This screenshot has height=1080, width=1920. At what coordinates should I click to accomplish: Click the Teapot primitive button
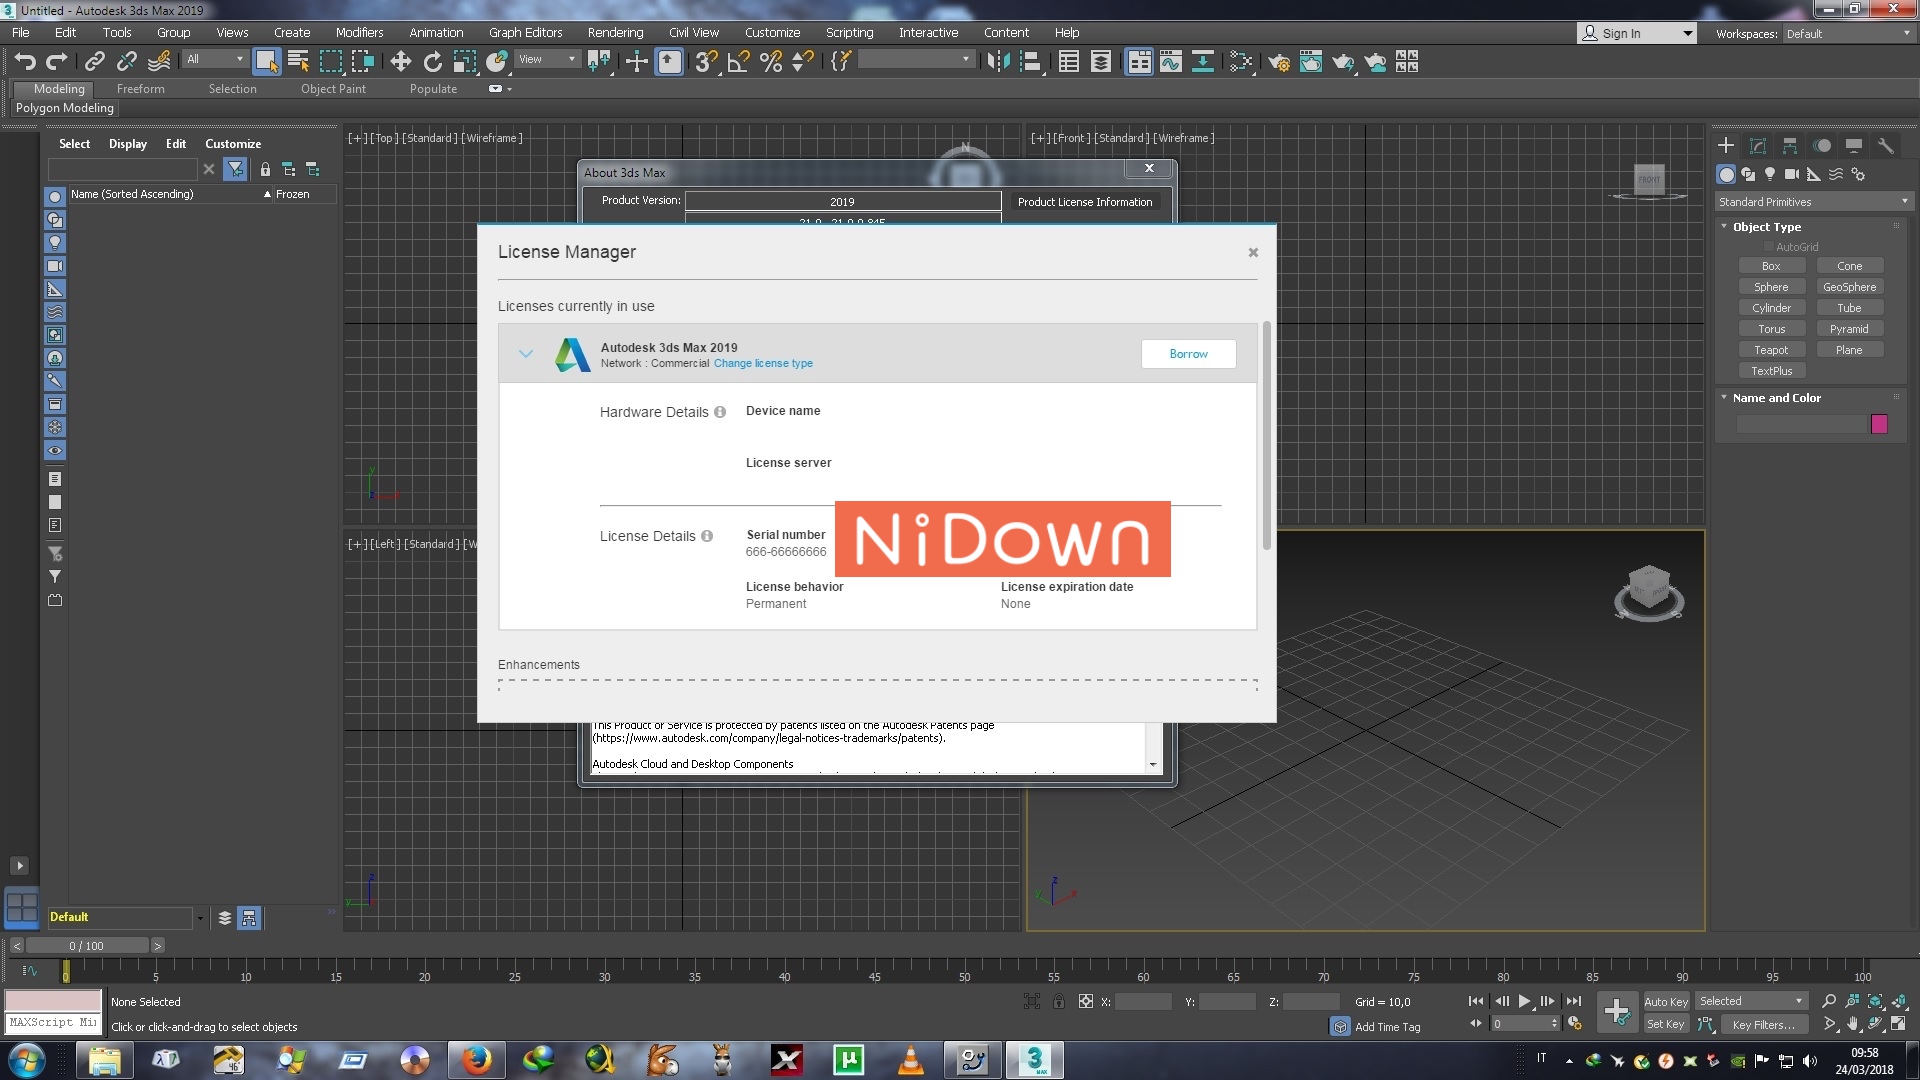1771,349
